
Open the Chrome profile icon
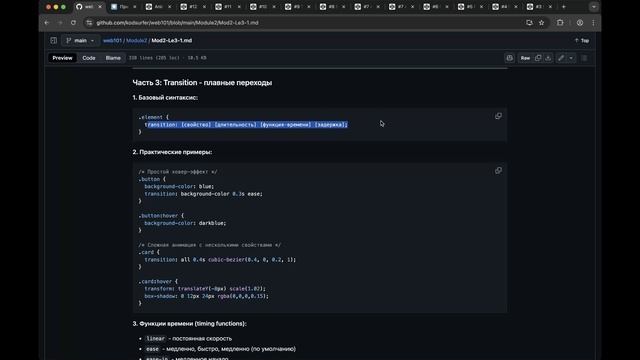click(580, 23)
